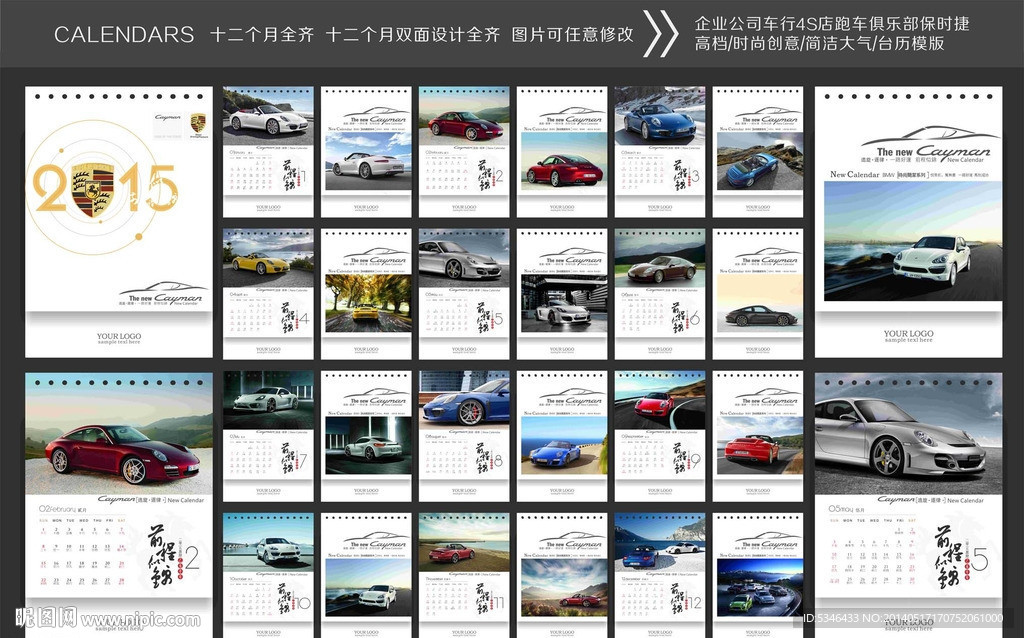Open the March page with blue convertible on snow
Image resolution: width=1024 pixels, height=638 pixels.
coord(660,152)
